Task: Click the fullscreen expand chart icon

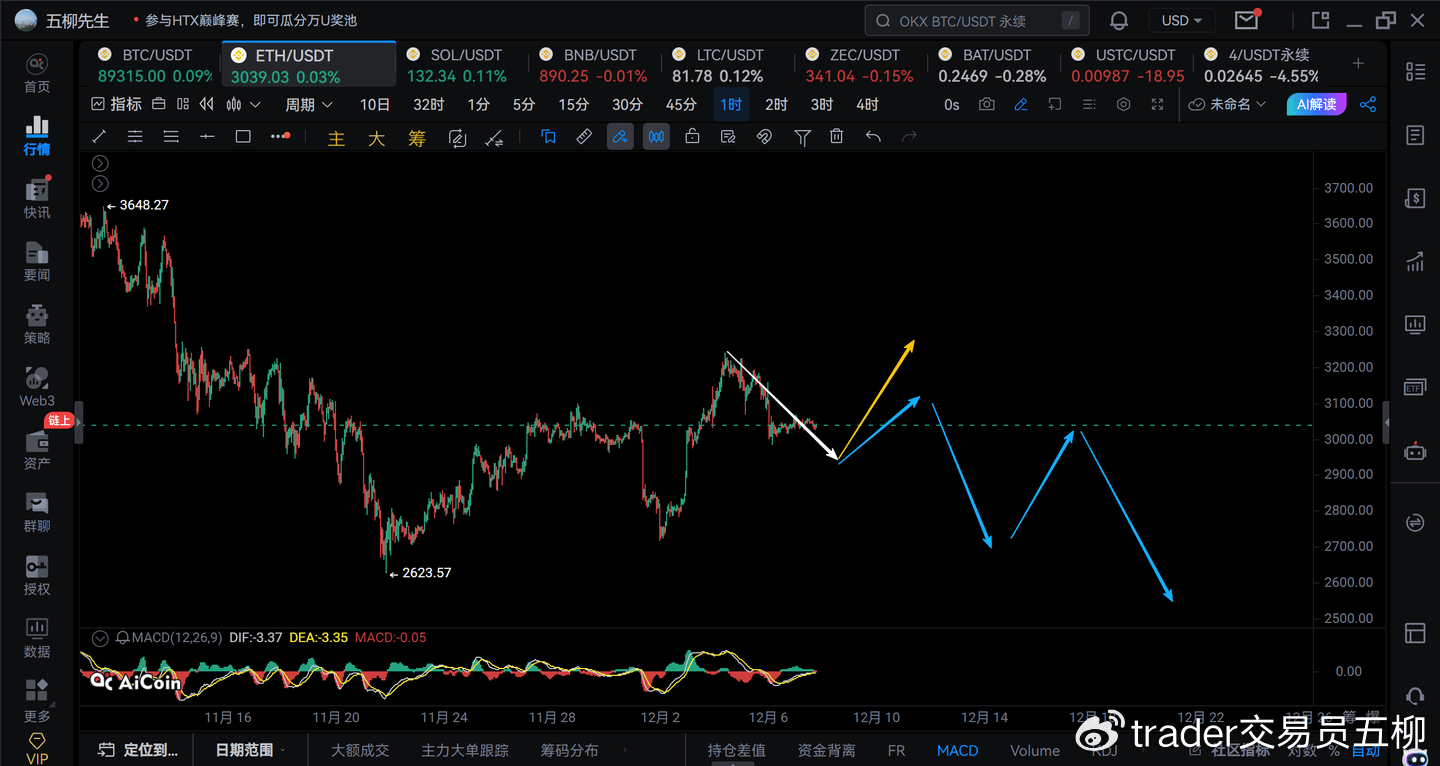Action: click(x=1157, y=104)
